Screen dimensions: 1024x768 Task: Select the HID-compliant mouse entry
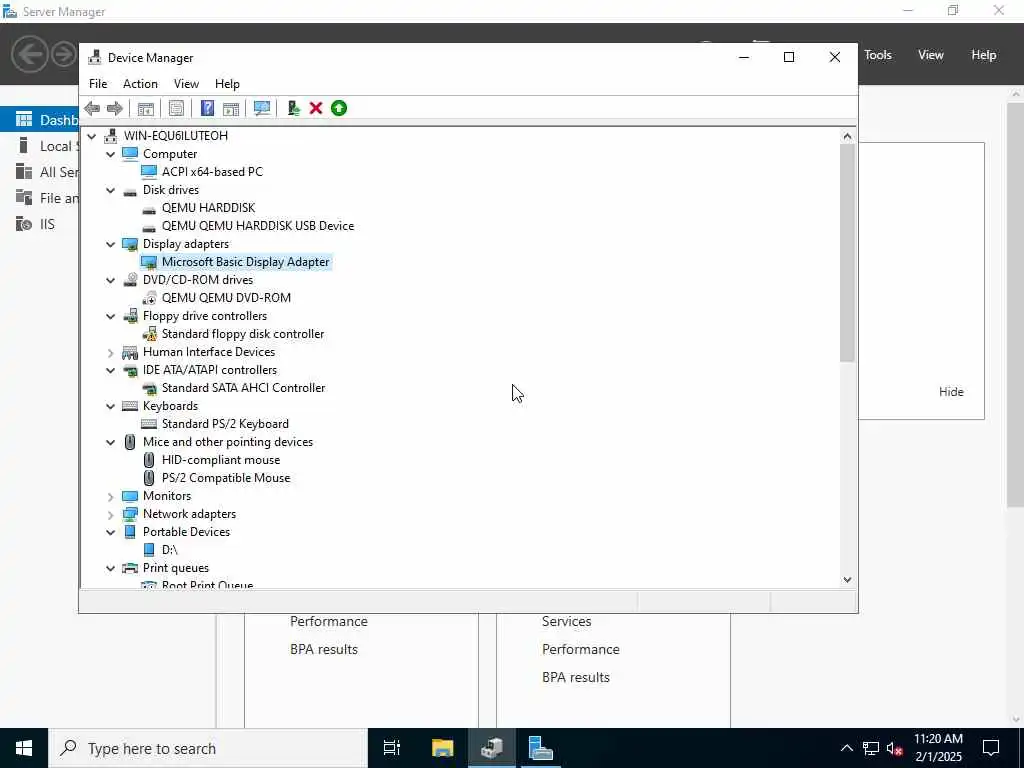[x=221, y=460]
